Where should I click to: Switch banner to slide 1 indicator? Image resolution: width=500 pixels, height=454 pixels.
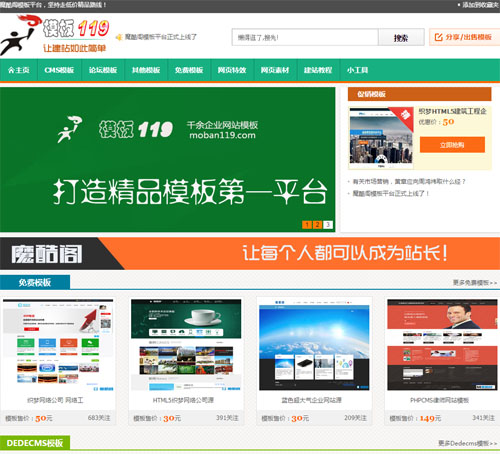click(307, 224)
